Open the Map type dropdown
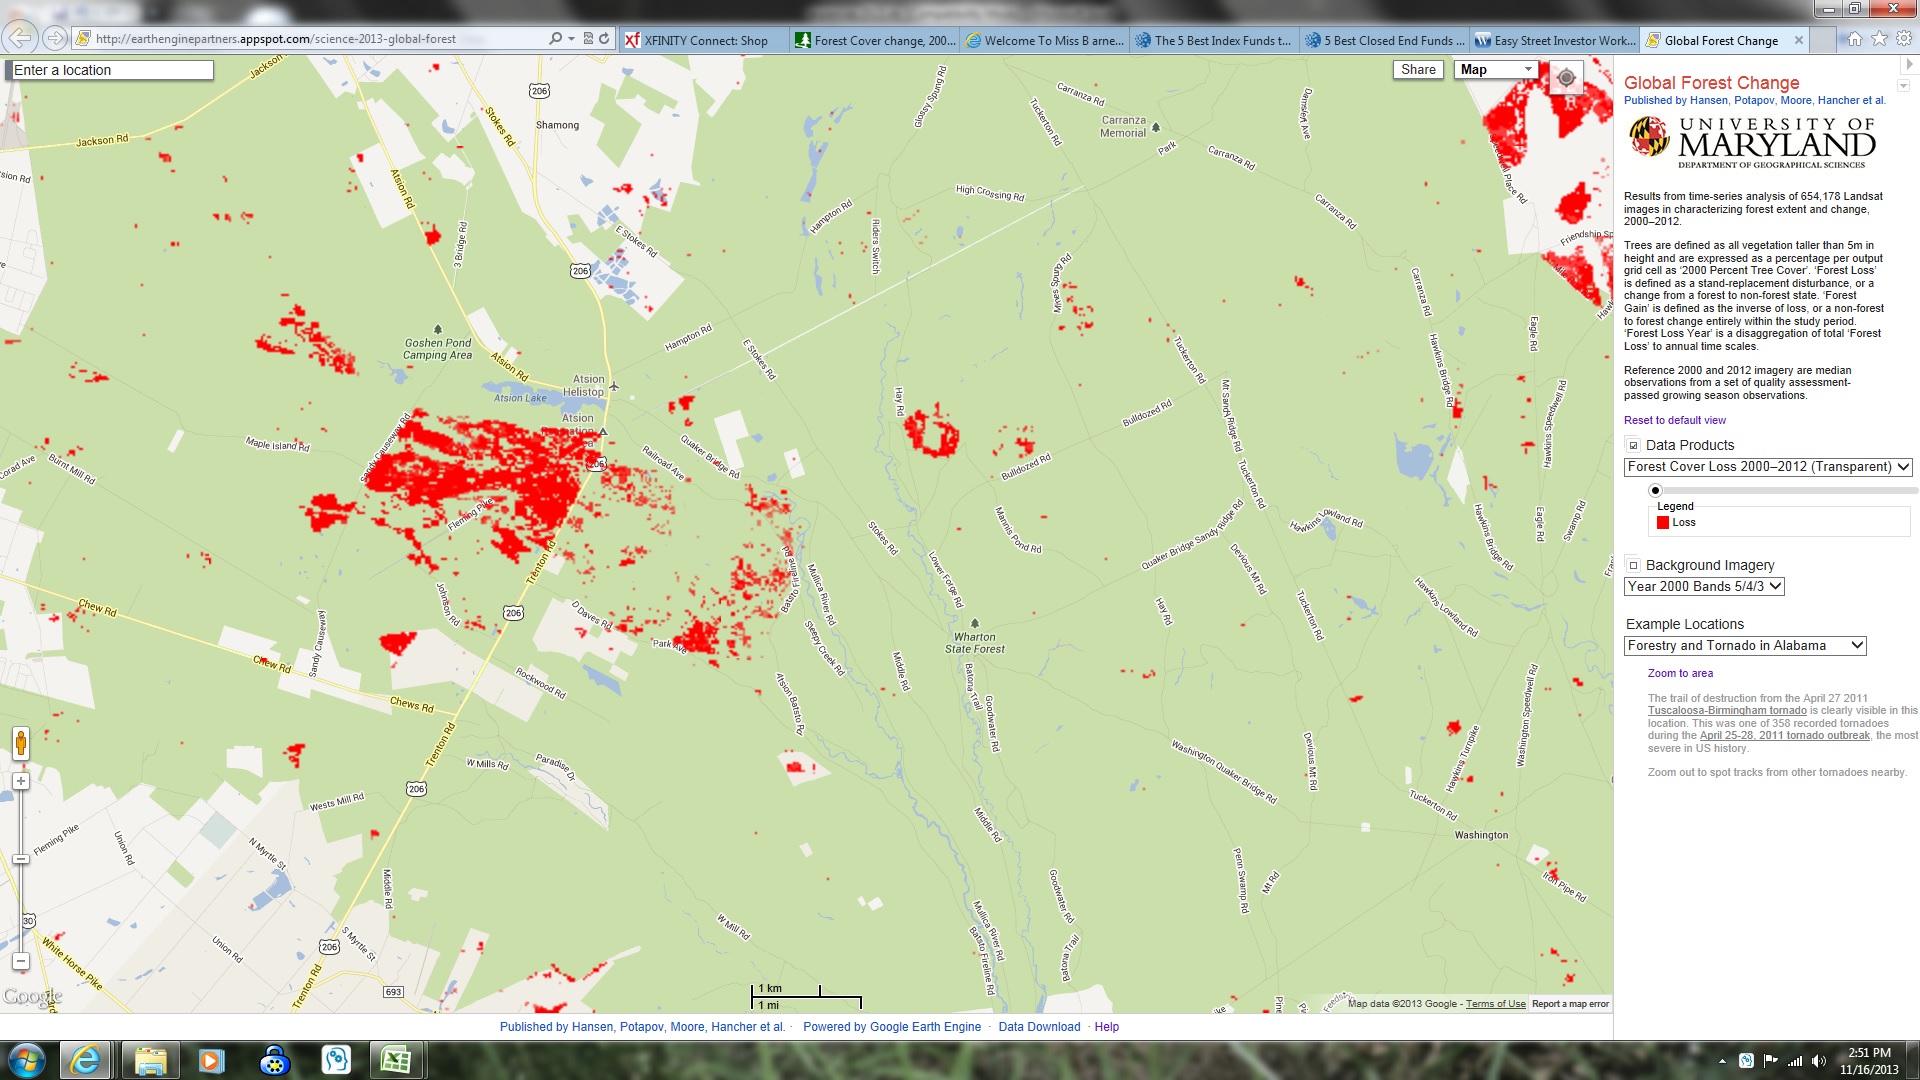The height and width of the screenshot is (1080, 1920). click(x=1496, y=69)
